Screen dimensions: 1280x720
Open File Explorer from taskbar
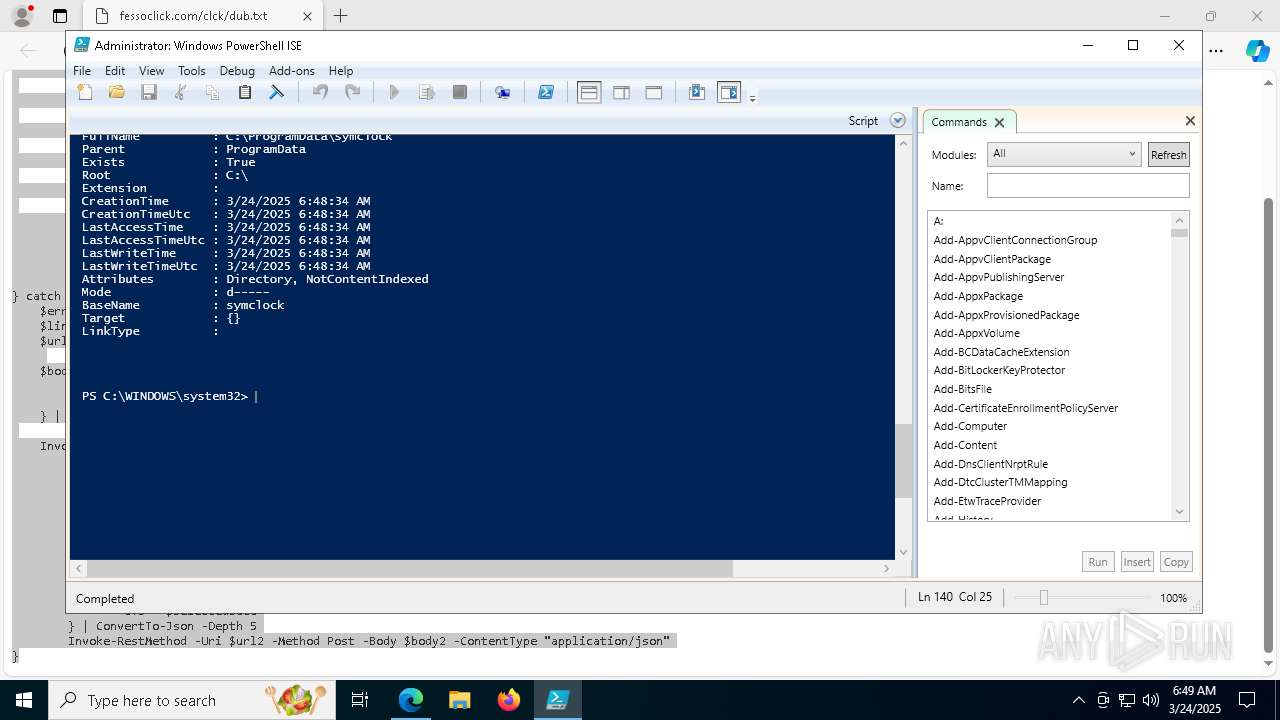click(x=460, y=700)
